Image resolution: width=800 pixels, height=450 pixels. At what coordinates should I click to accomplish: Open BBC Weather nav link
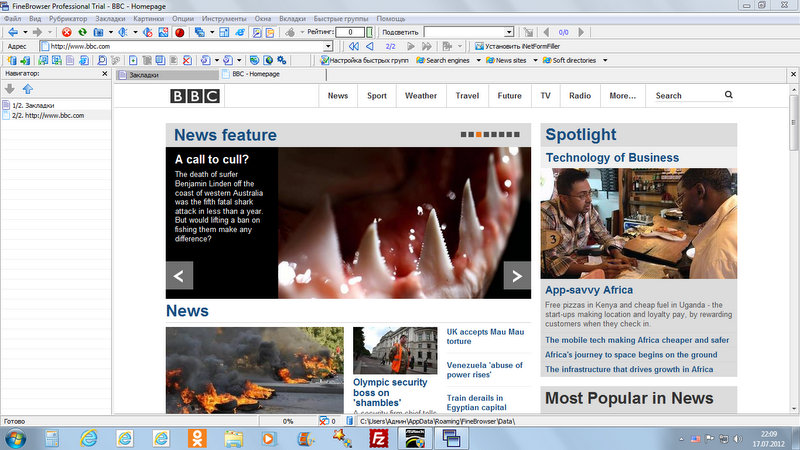[x=420, y=95]
